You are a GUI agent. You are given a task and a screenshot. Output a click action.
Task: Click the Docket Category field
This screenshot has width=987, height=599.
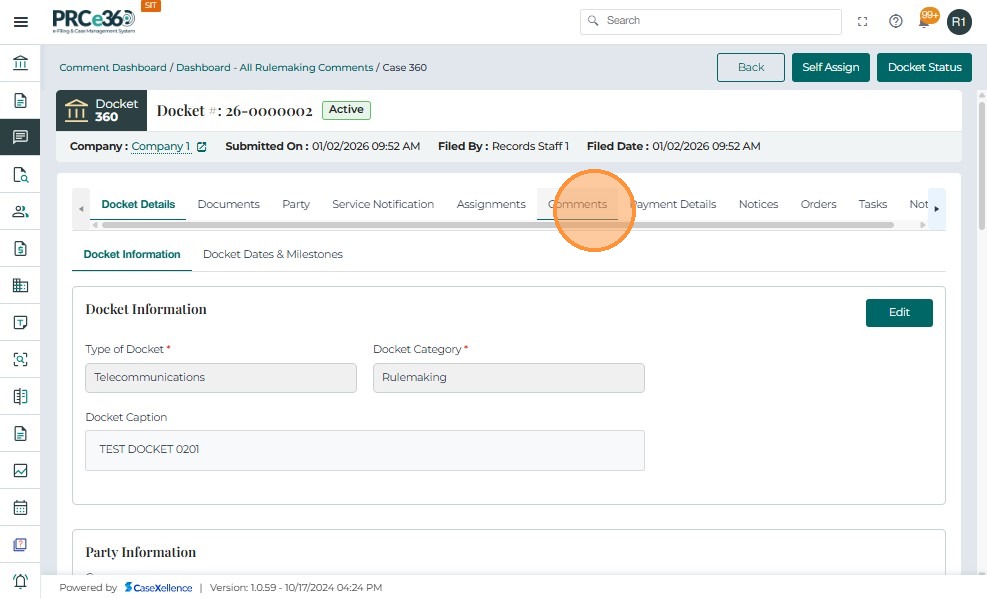[x=509, y=378]
